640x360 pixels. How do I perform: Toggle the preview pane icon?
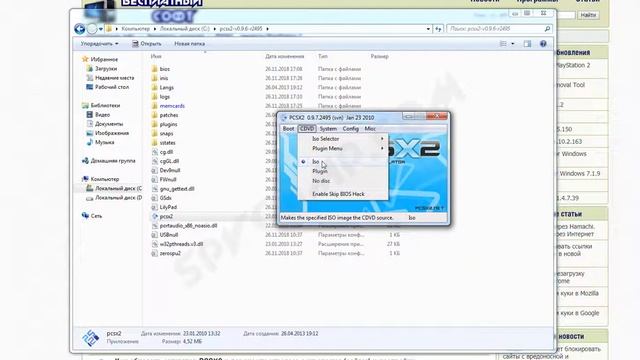527,44
